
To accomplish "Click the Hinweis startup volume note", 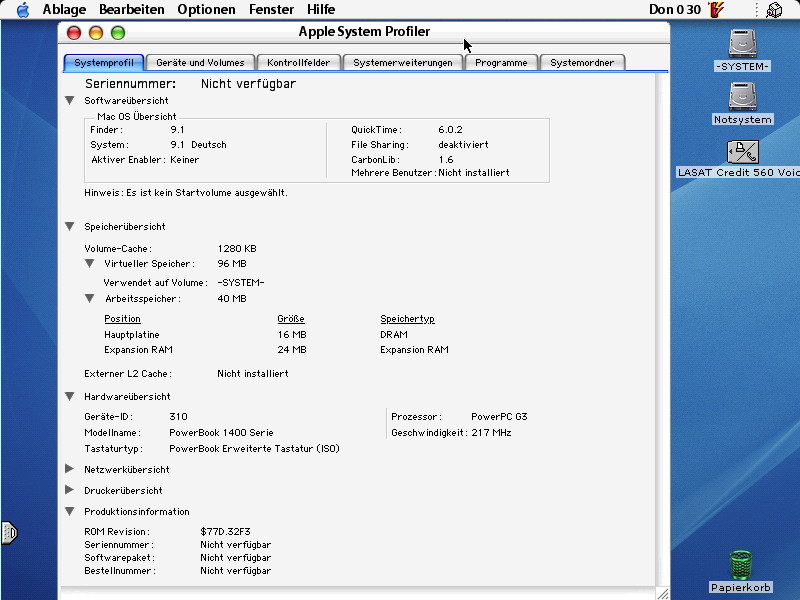I will 186,193.
